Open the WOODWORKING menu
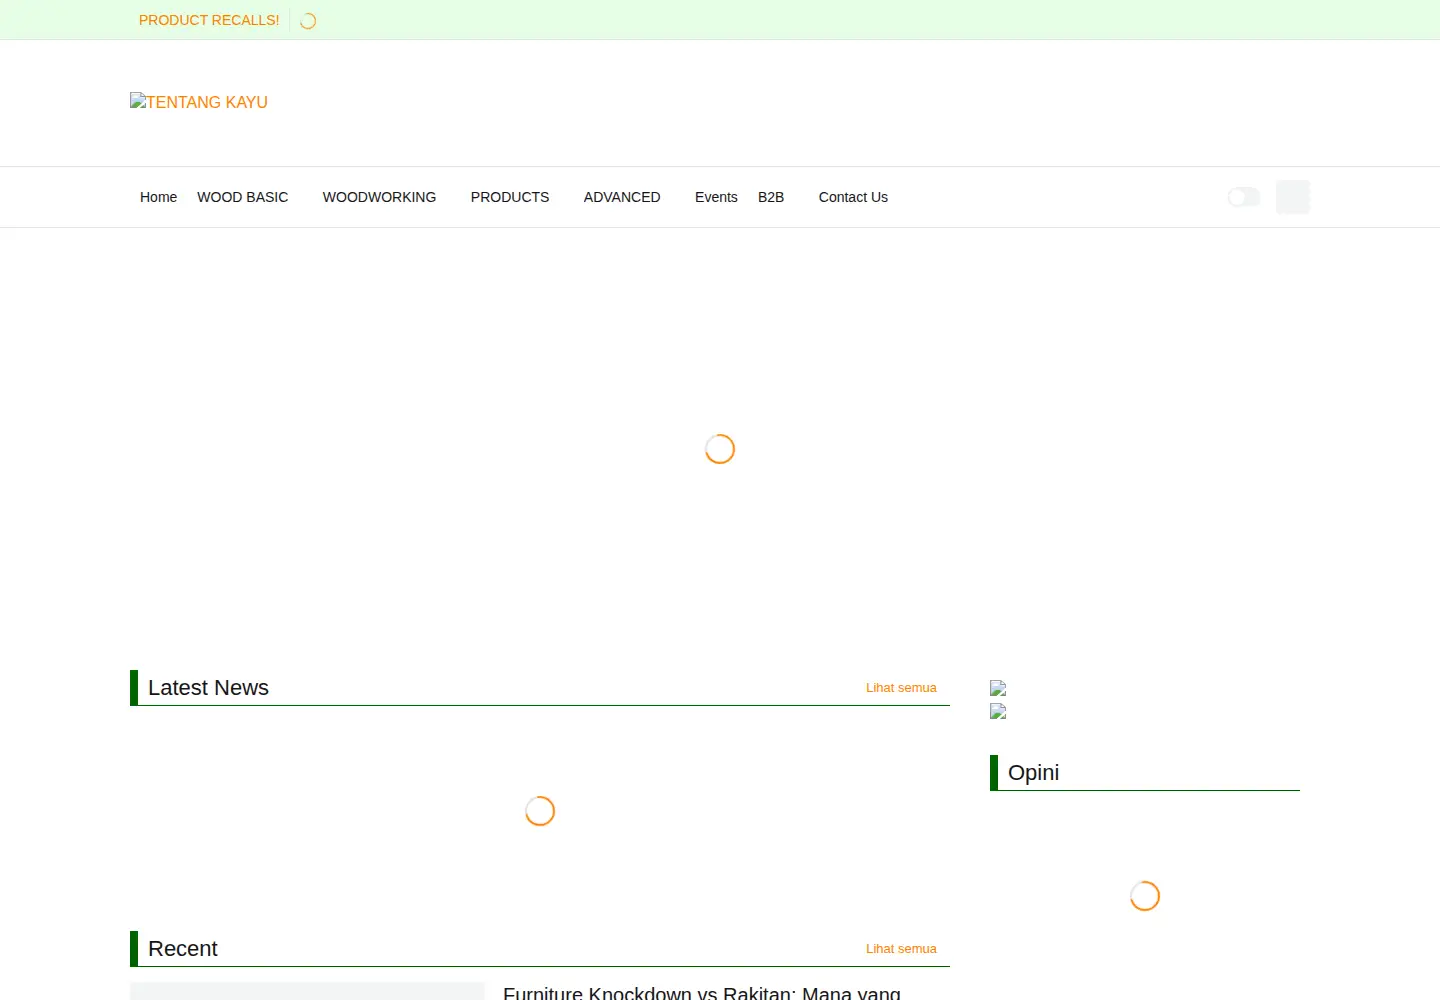The image size is (1440, 1000). (x=379, y=197)
